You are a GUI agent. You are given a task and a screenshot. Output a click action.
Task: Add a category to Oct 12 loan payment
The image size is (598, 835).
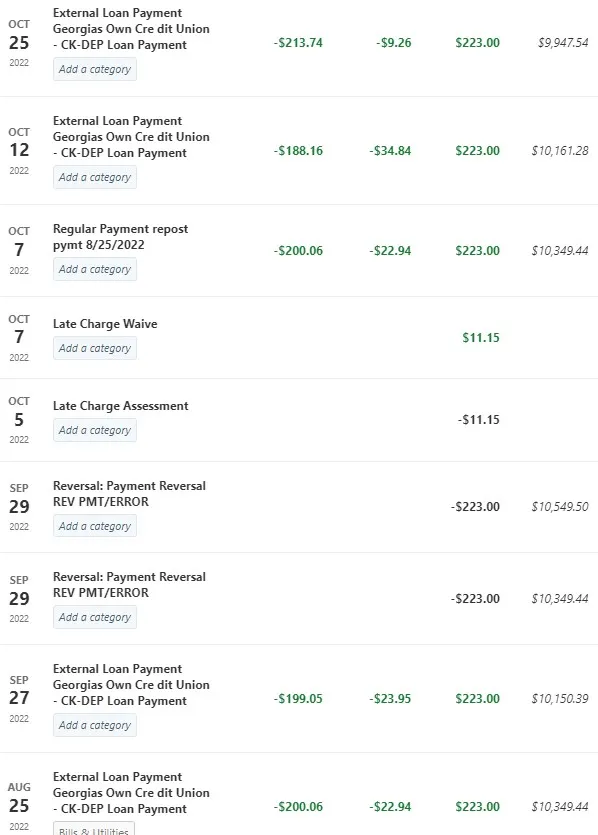(x=95, y=177)
